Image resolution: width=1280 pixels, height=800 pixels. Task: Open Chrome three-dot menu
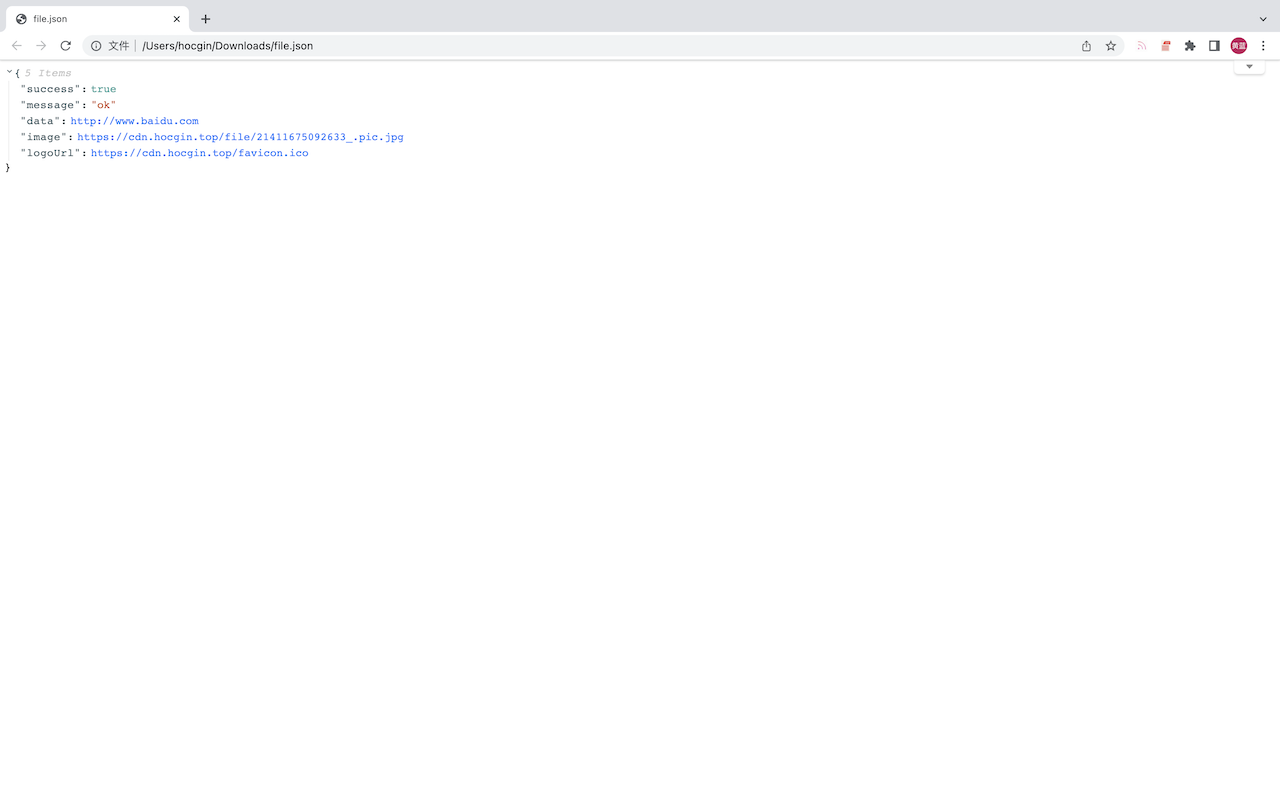point(1263,46)
